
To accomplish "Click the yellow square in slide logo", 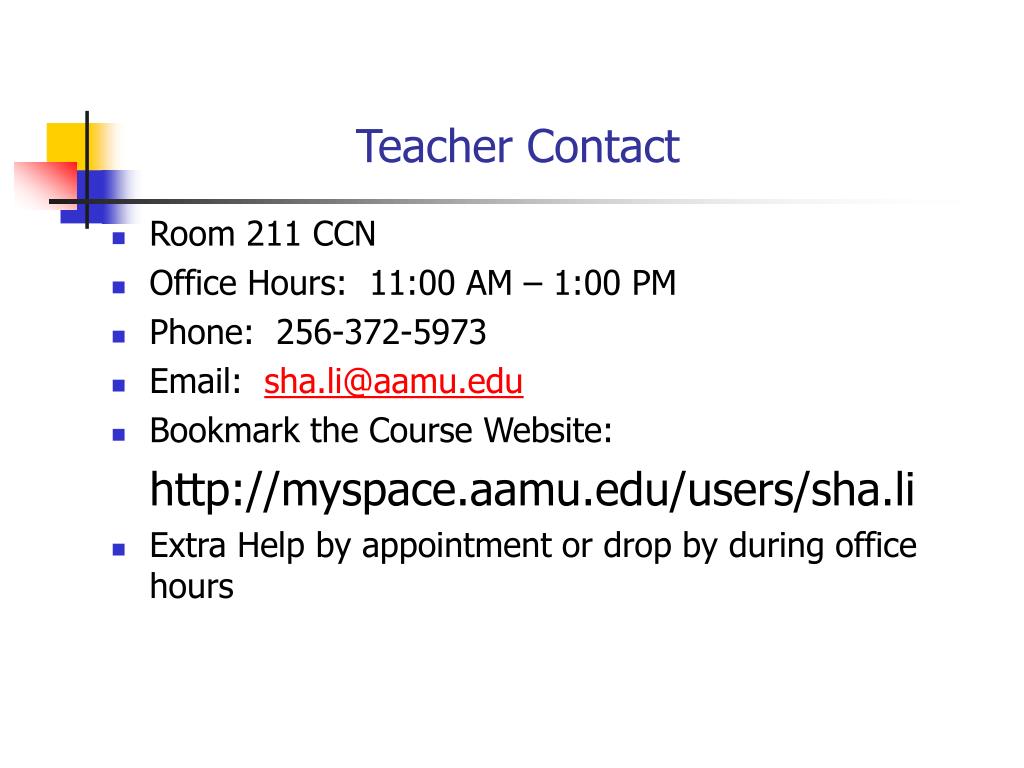I will pyautogui.click(x=67, y=144).
